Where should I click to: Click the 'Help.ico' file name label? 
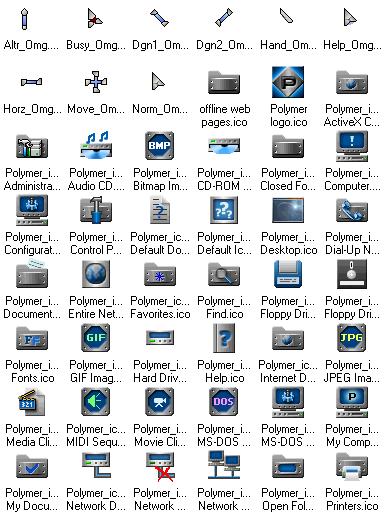click(x=225, y=378)
